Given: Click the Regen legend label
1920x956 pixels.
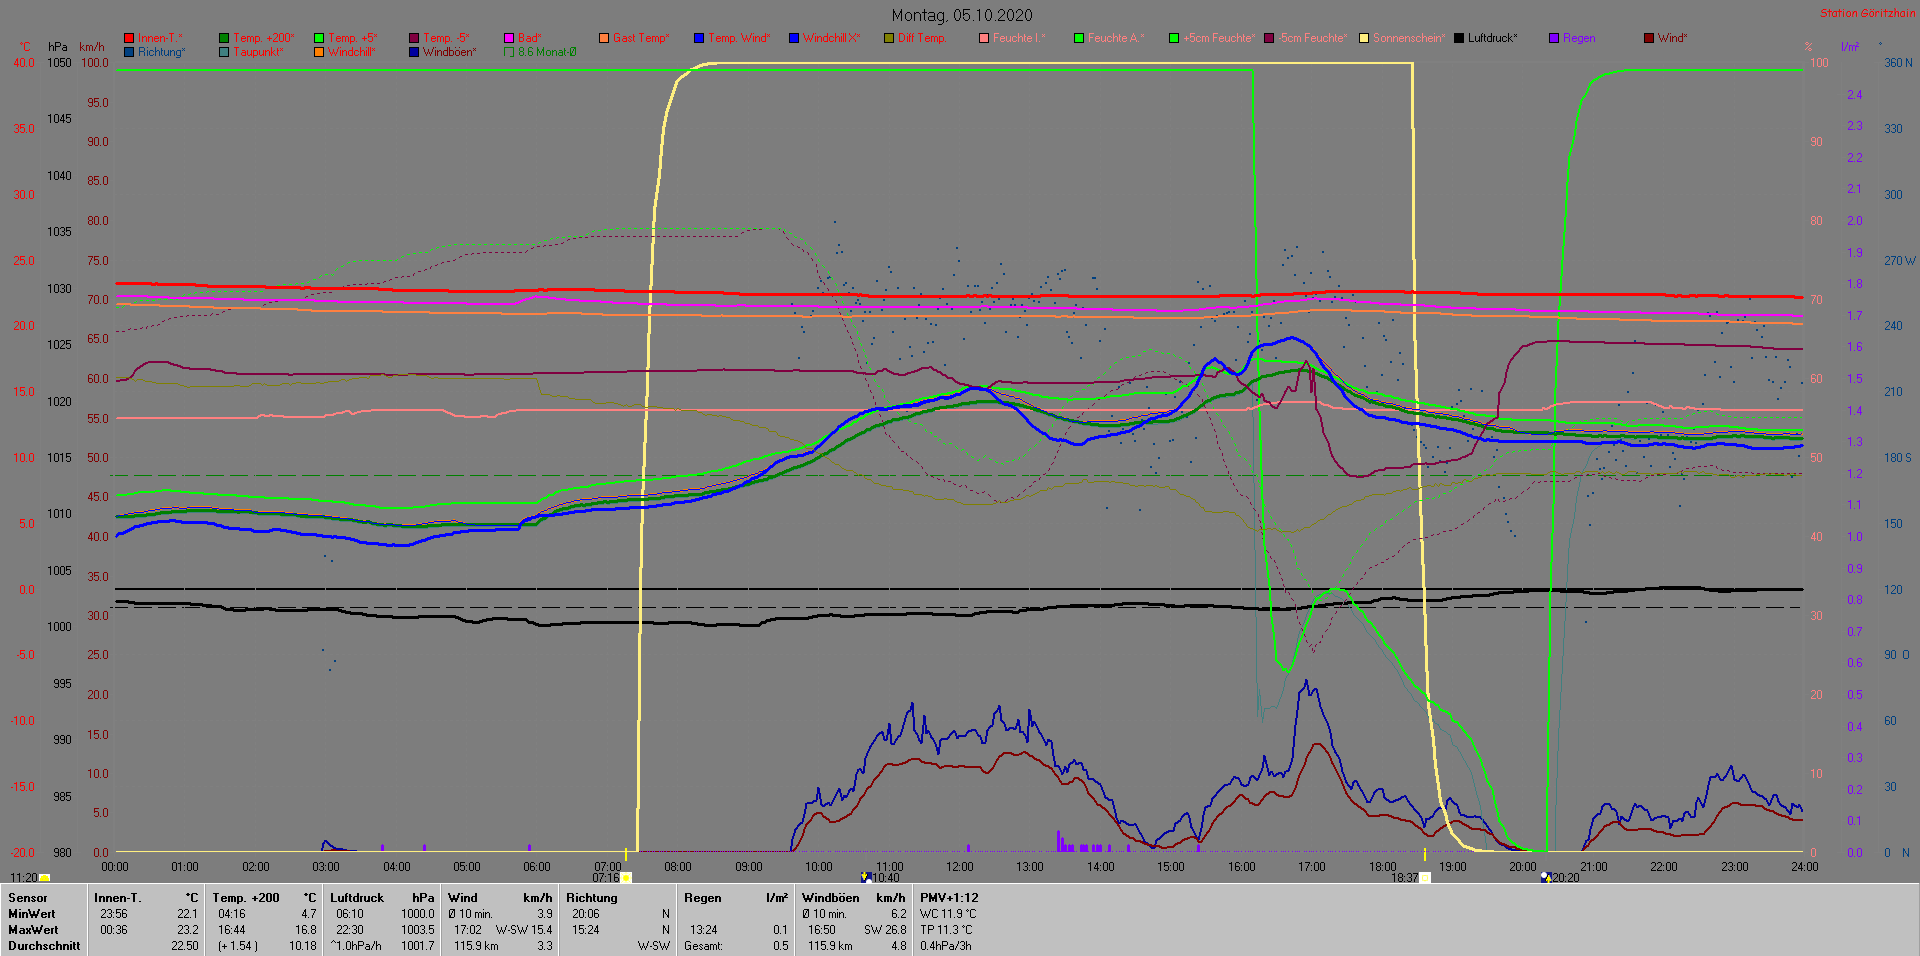Looking at the screenshot, I should click(1579, 38).
